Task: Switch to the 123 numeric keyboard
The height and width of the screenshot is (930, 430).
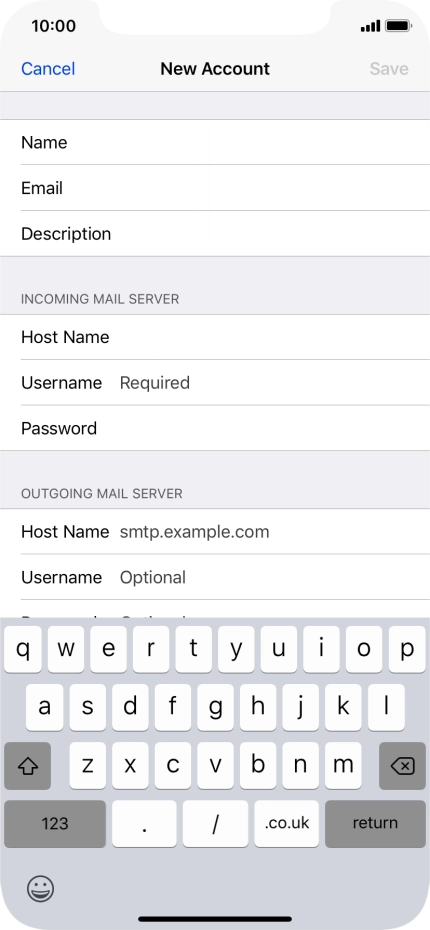Action: (x=55, y=823)
